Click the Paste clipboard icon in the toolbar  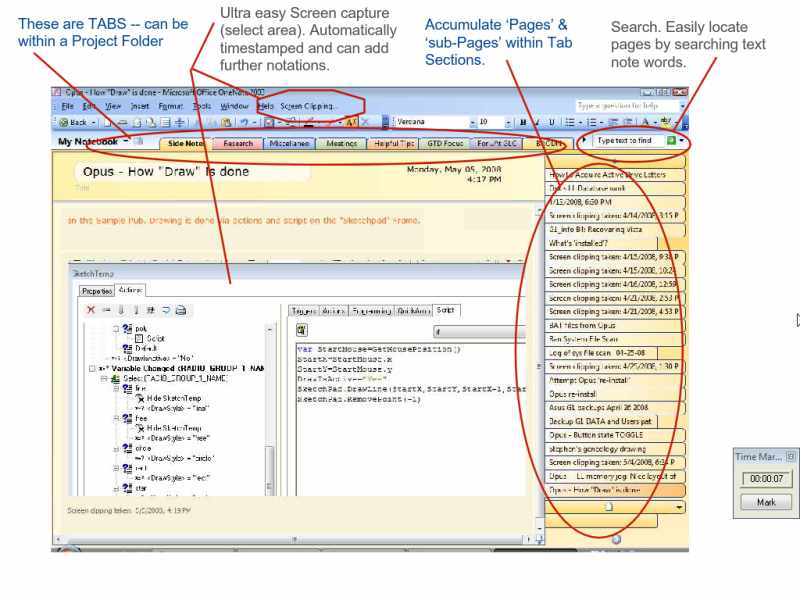coord(227,122)
